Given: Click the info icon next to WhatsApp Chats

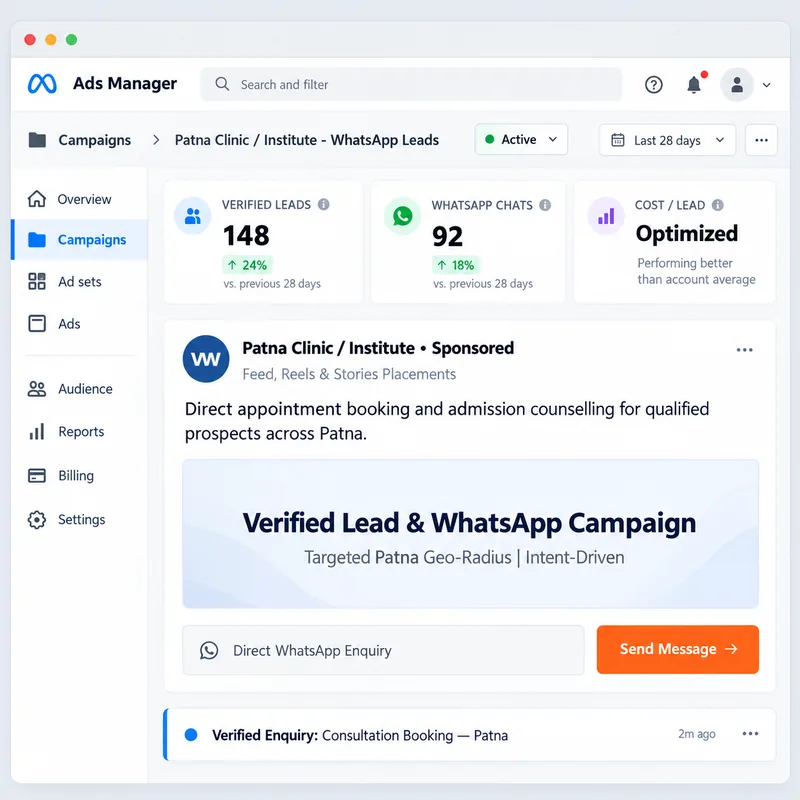Looking at the screenshot, I should point(545,205).
